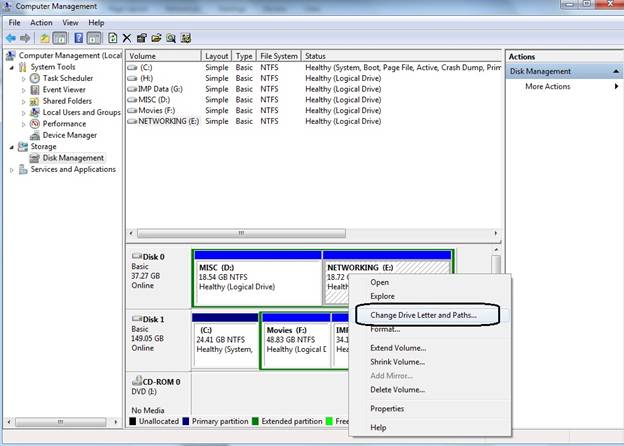This screenshot has height=446, width=624.
Task: Click the Refresh toolbar icon
Action: coord(113,38)
